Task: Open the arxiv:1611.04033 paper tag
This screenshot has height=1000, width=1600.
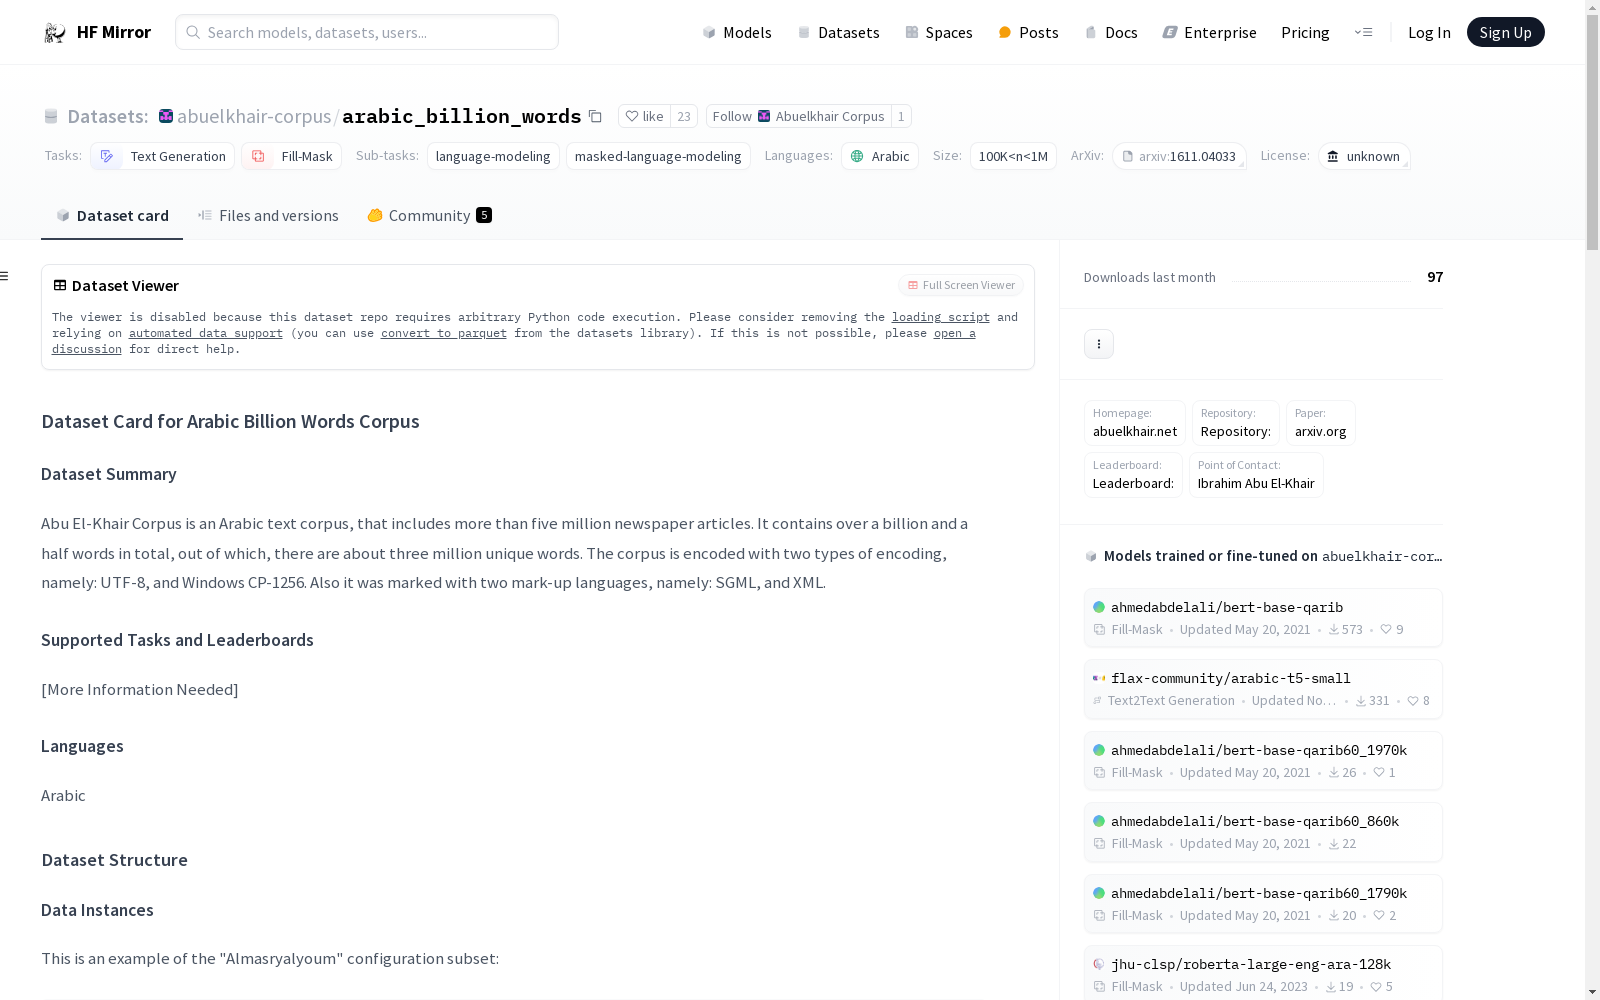Action: tap(1179, 156)
